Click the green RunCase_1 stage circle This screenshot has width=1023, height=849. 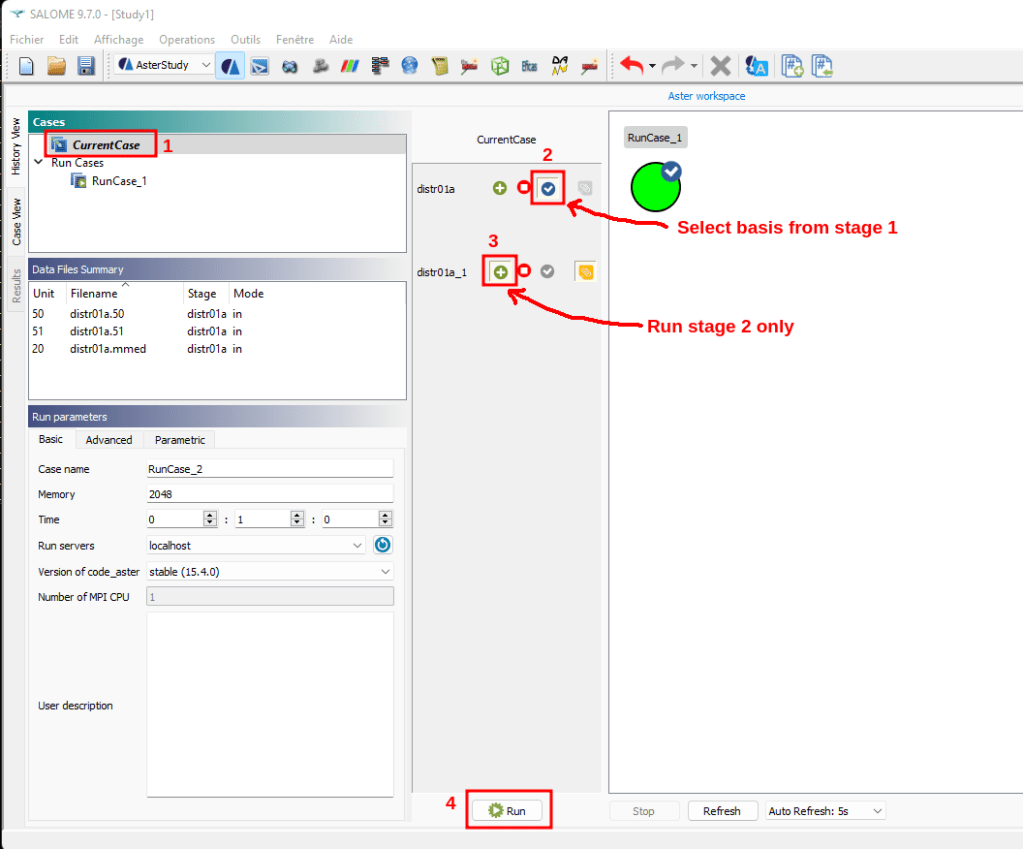[x=655, y=187]
